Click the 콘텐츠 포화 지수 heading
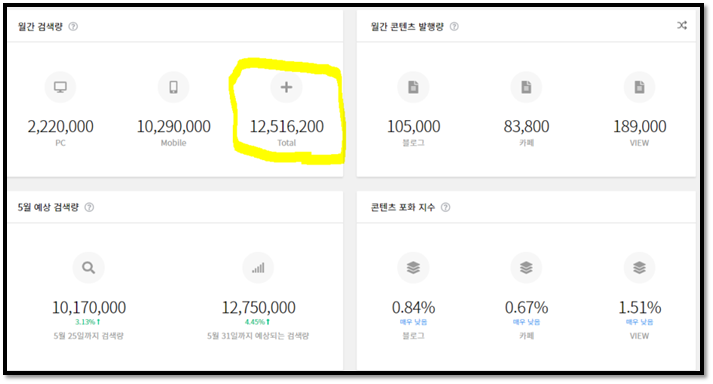Screen dimensions: 713x384 click(403, 207)
